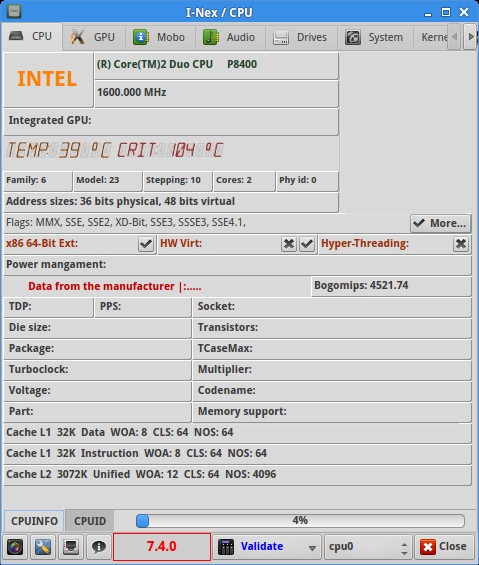Click the 'Bogomips: 4521.74' value
Image resolution: width=479 pixels, height=565 pixels.
(361, 285)
